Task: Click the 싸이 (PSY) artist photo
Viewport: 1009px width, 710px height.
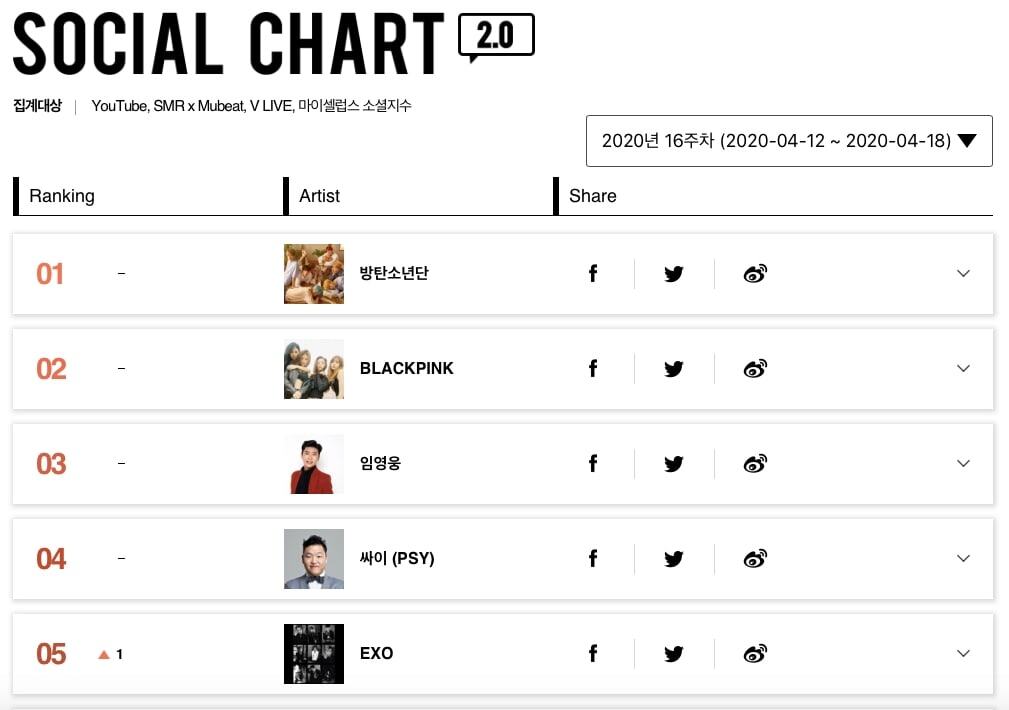Action: [314, 559]
